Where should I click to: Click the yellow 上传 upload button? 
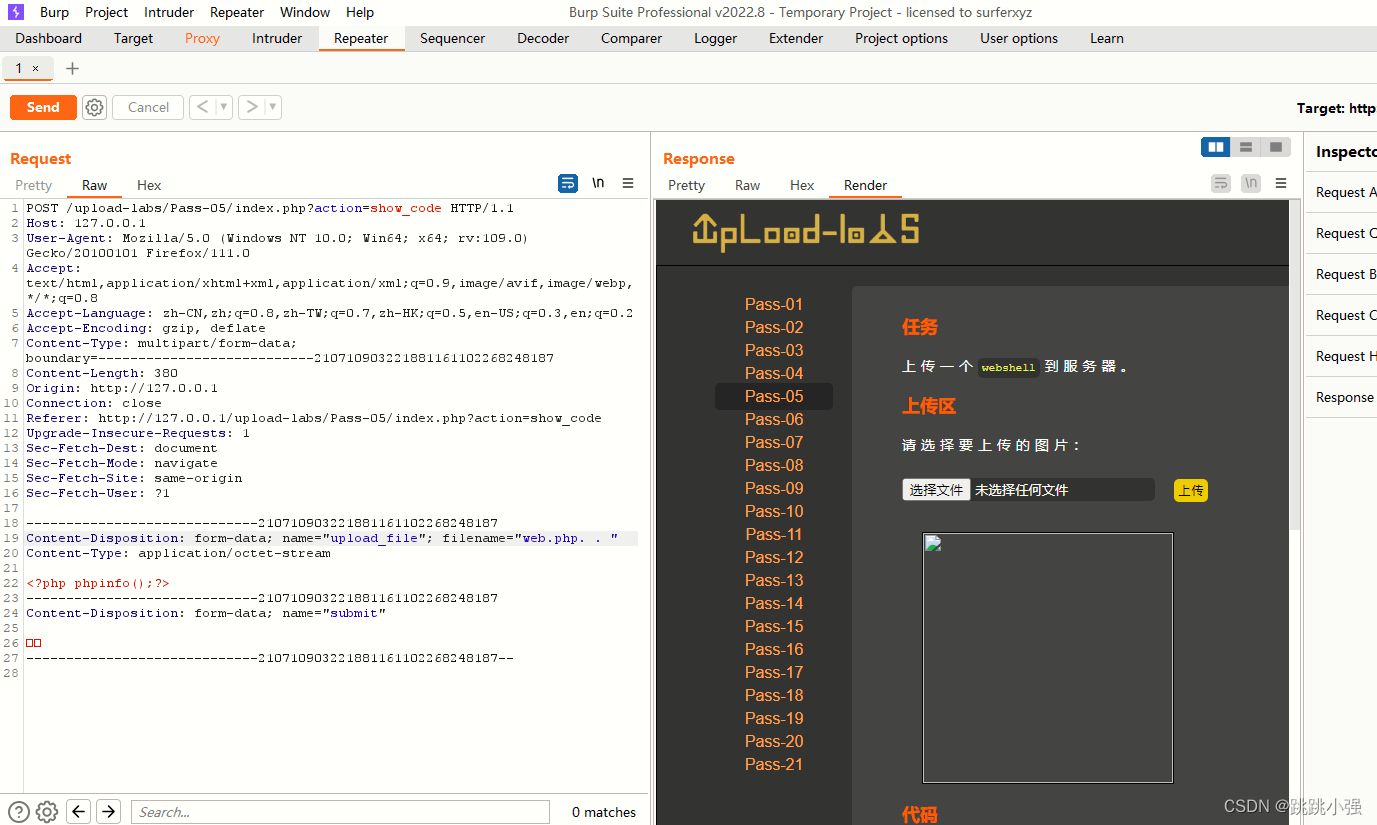pos(1190,490)
